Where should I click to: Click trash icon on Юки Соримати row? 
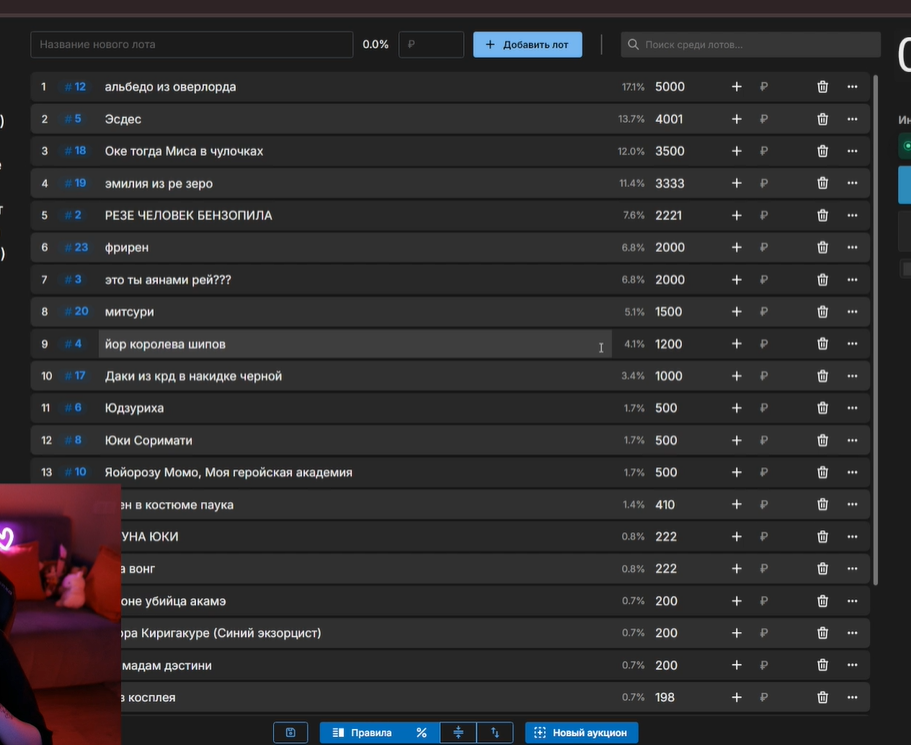coord(822,440)
